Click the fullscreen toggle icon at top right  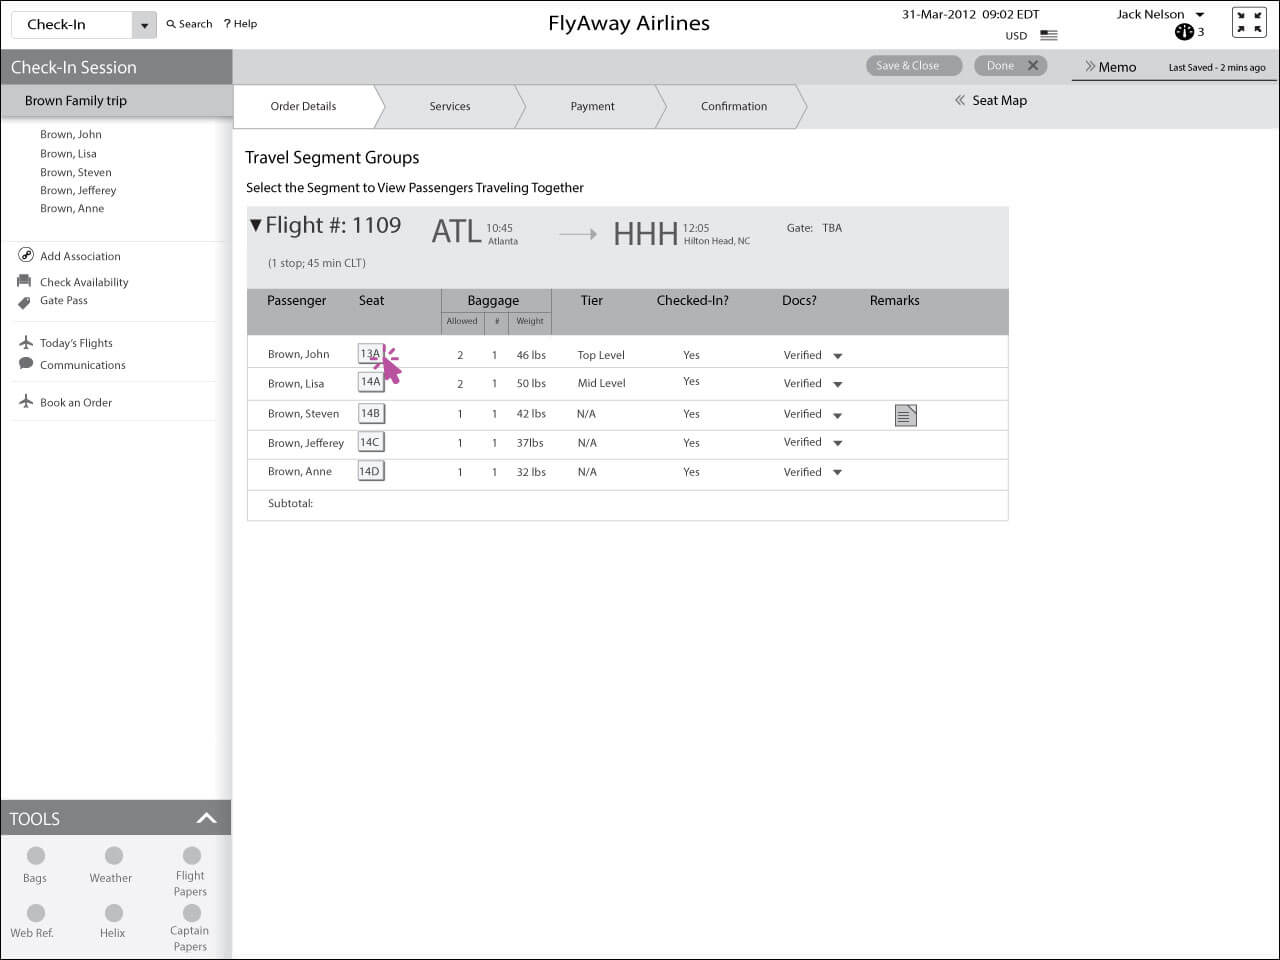pyautogui.click(x=1249, y=22)
